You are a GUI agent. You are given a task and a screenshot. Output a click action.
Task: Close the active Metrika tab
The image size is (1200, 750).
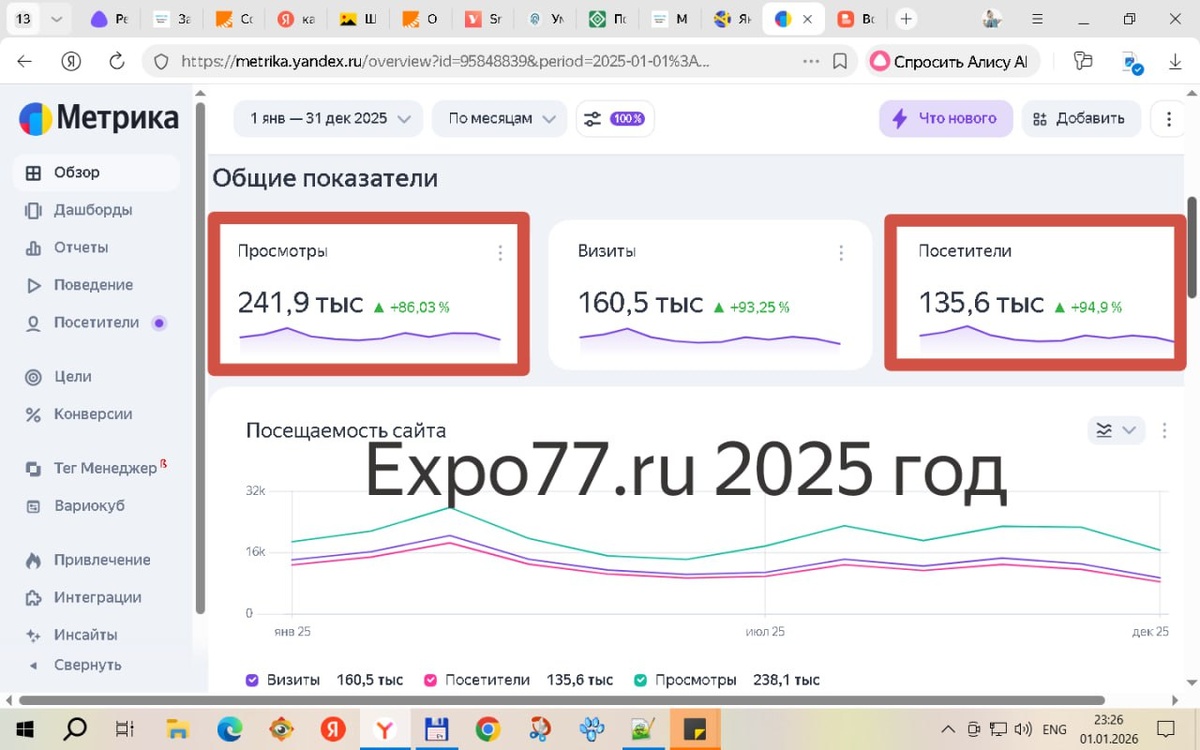pyautogui.click(x=808, y=19)
